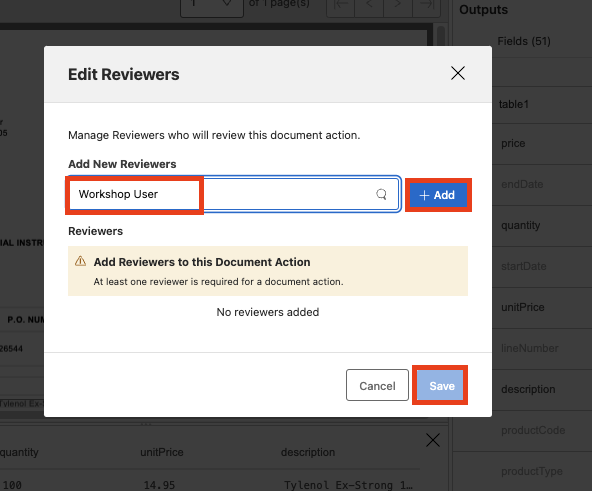Cancel editing reviewers
This screenshot has width=592, height=491.
(x=377, y=385)
